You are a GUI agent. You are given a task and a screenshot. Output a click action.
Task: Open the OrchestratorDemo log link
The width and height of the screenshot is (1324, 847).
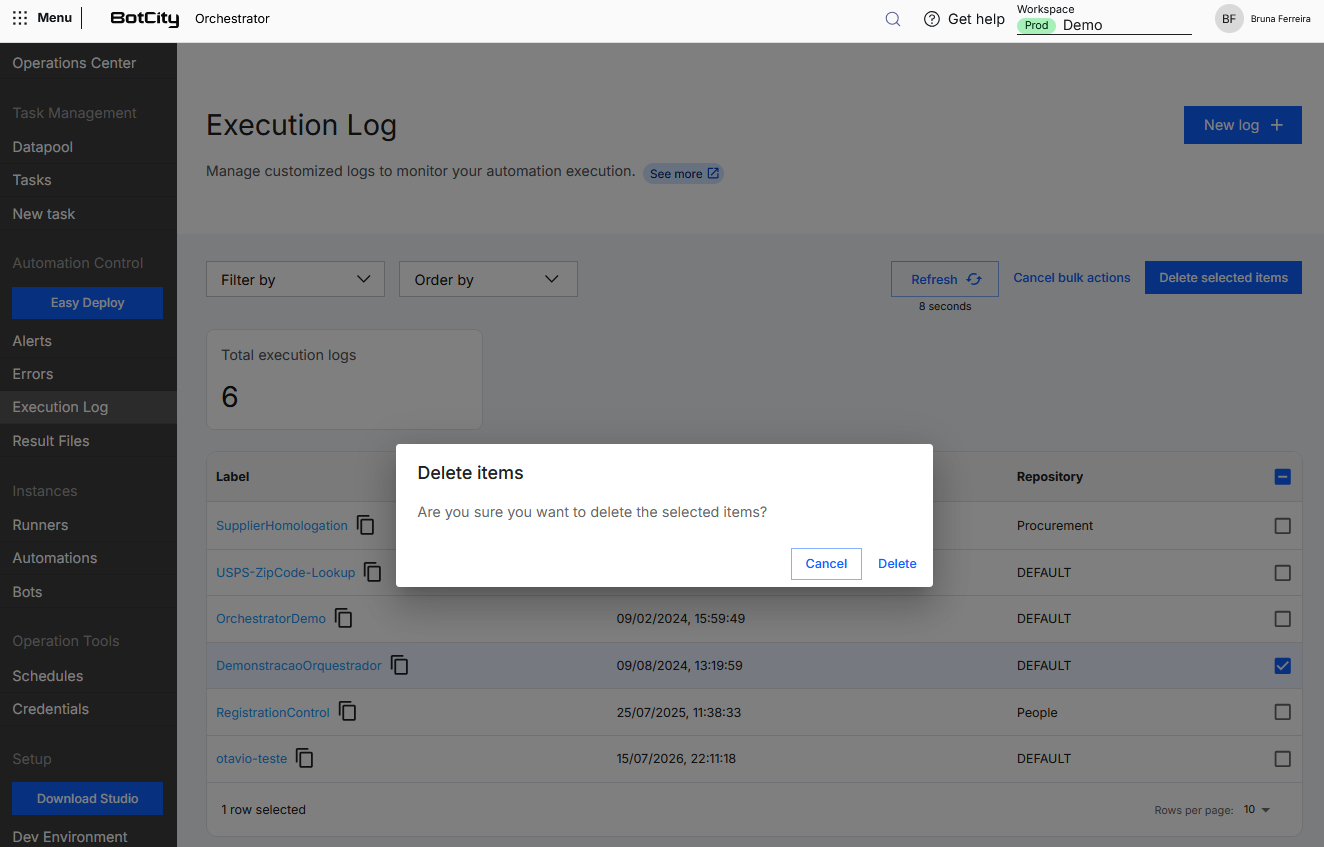[271, 618]
